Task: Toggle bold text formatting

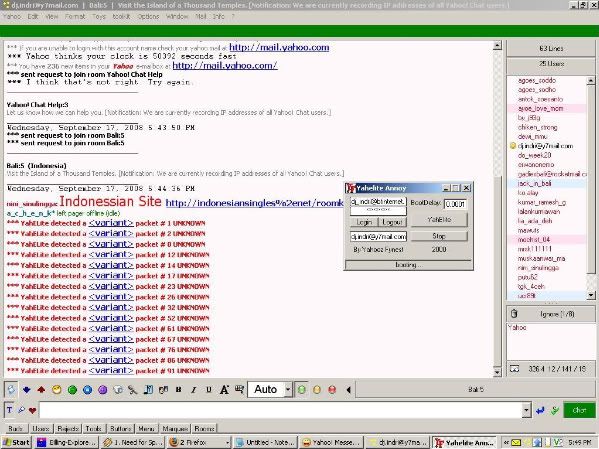Action: click(178, 390)
